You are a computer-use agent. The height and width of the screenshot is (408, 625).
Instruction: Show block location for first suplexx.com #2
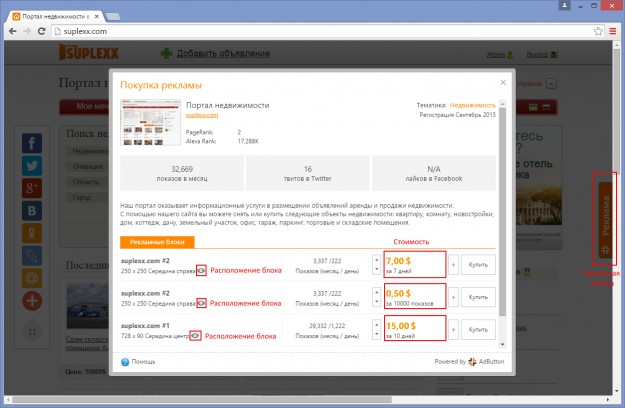[x=202, y=270]
